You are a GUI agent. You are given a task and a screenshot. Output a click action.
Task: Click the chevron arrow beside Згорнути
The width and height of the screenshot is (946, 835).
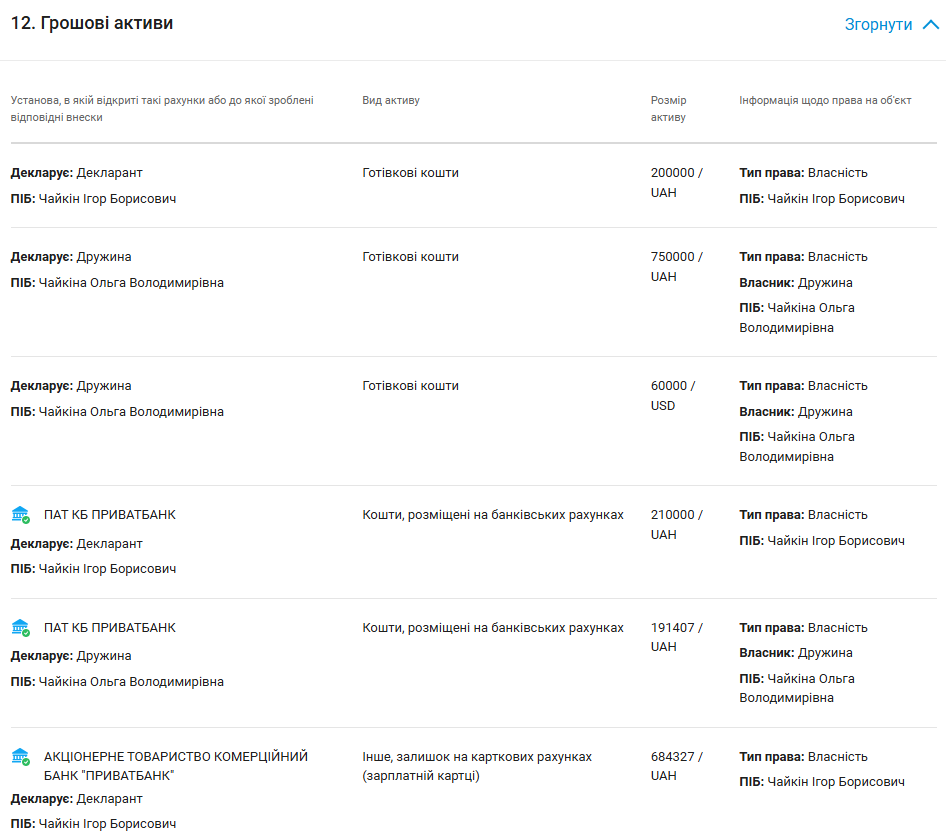(x=931, y=25)
